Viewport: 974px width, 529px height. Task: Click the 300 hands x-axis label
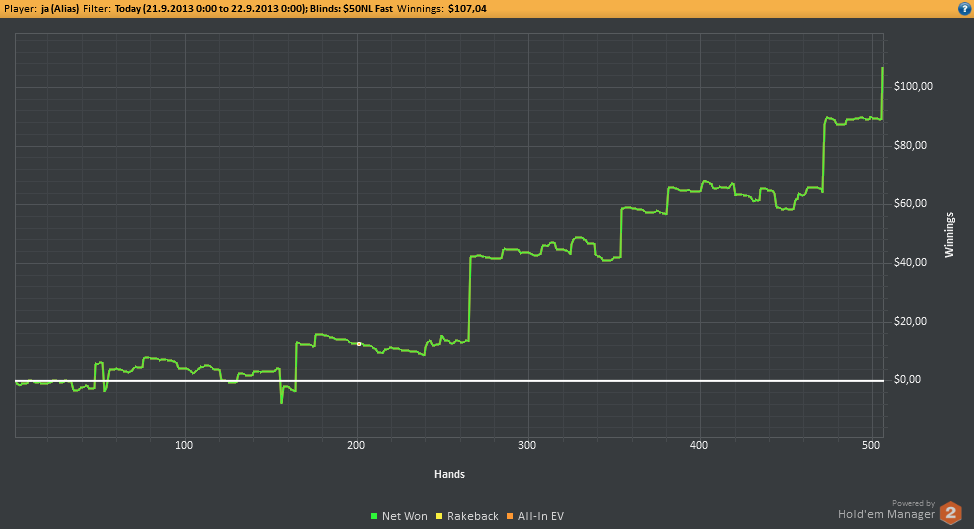tap(528, 444)
